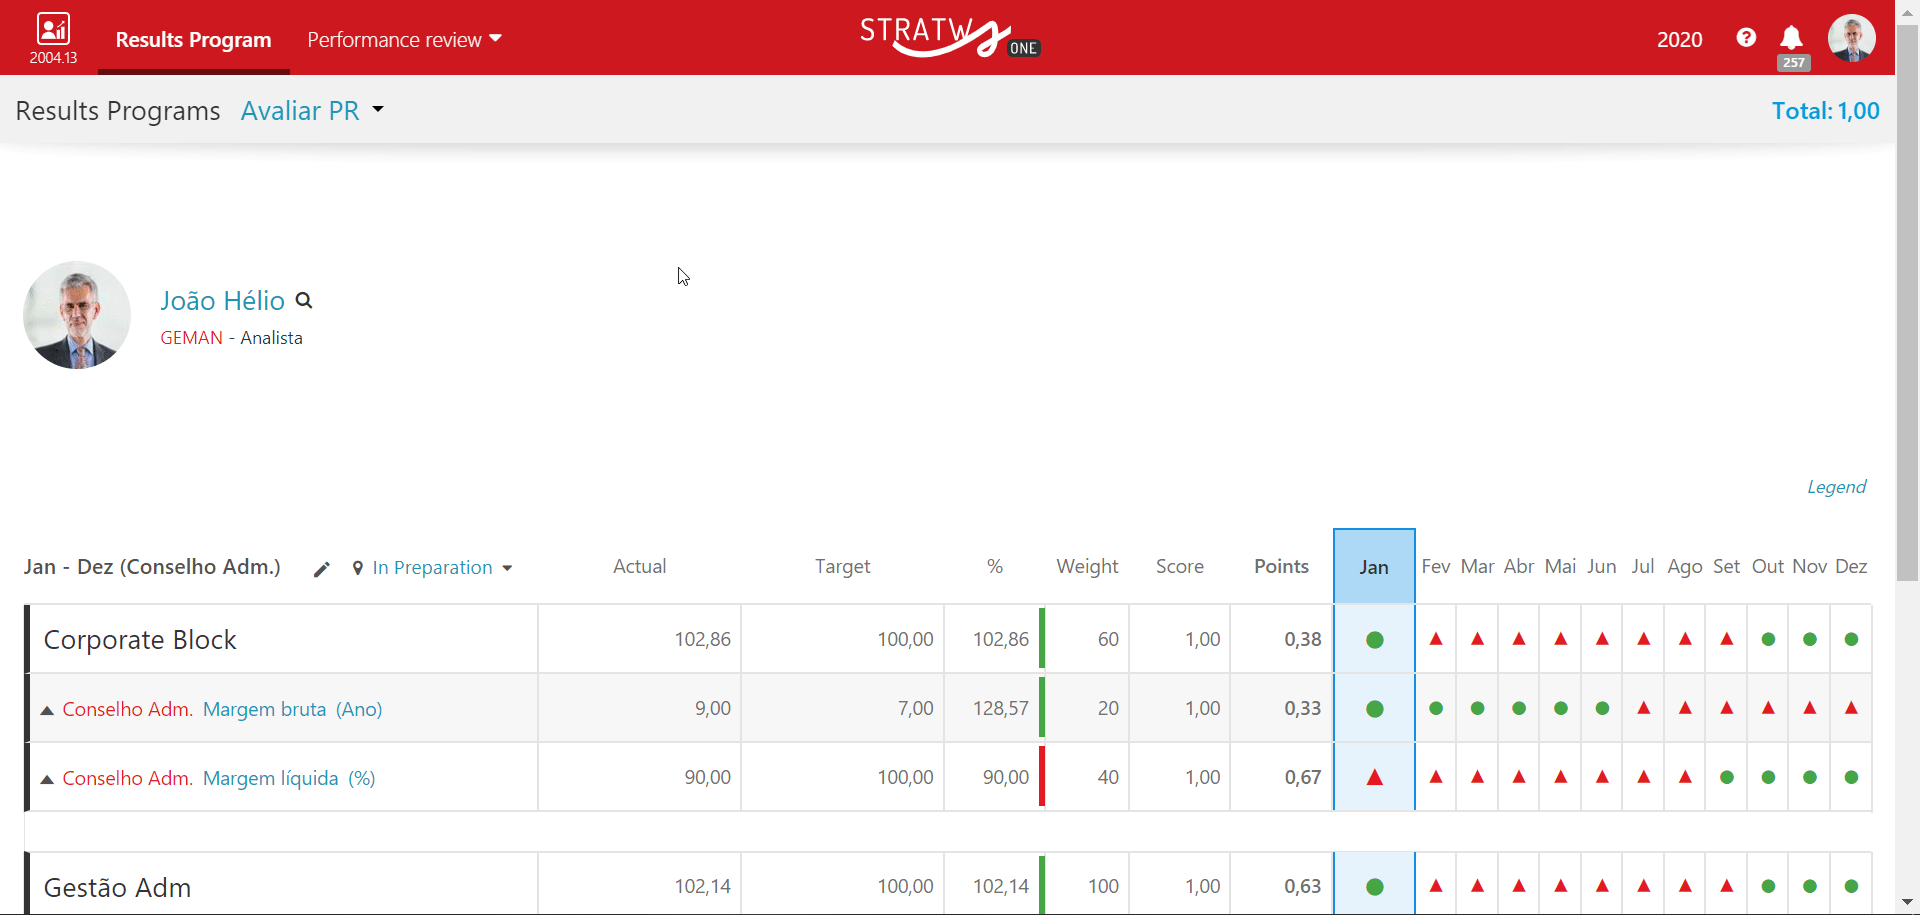Click the page vertical scrollbar thumb
1920x915 pixels.
(1908, 305)
